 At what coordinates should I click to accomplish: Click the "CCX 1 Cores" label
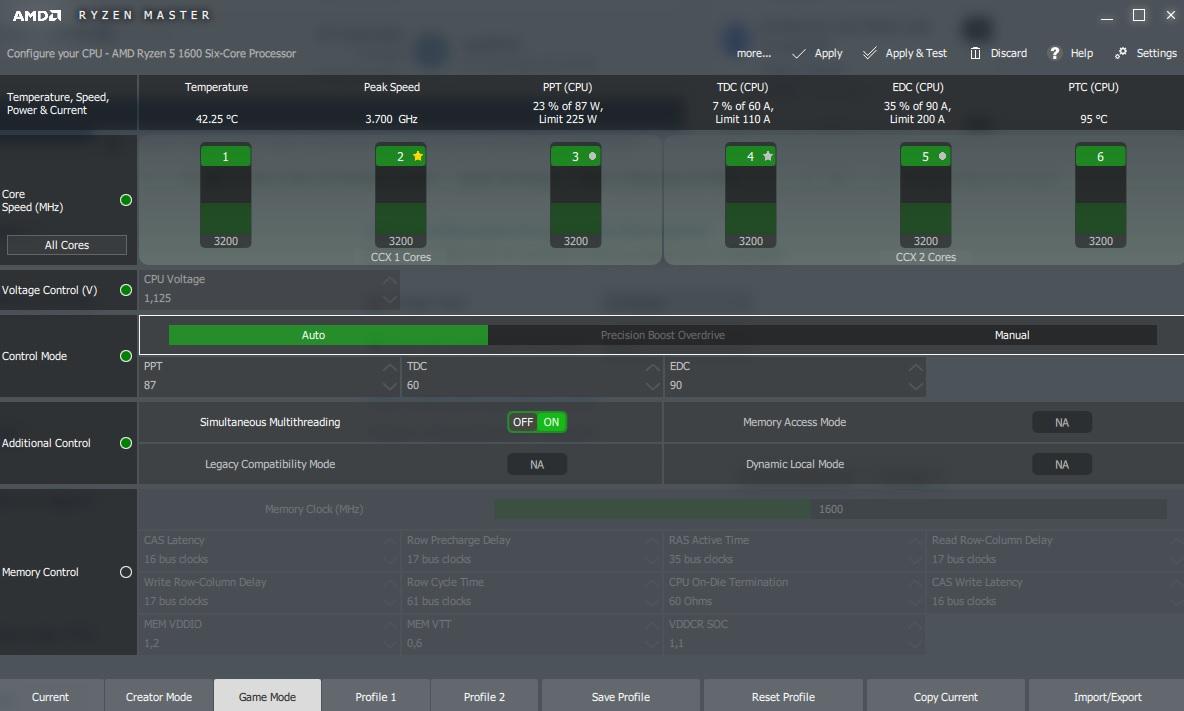(x=400, y=257)
